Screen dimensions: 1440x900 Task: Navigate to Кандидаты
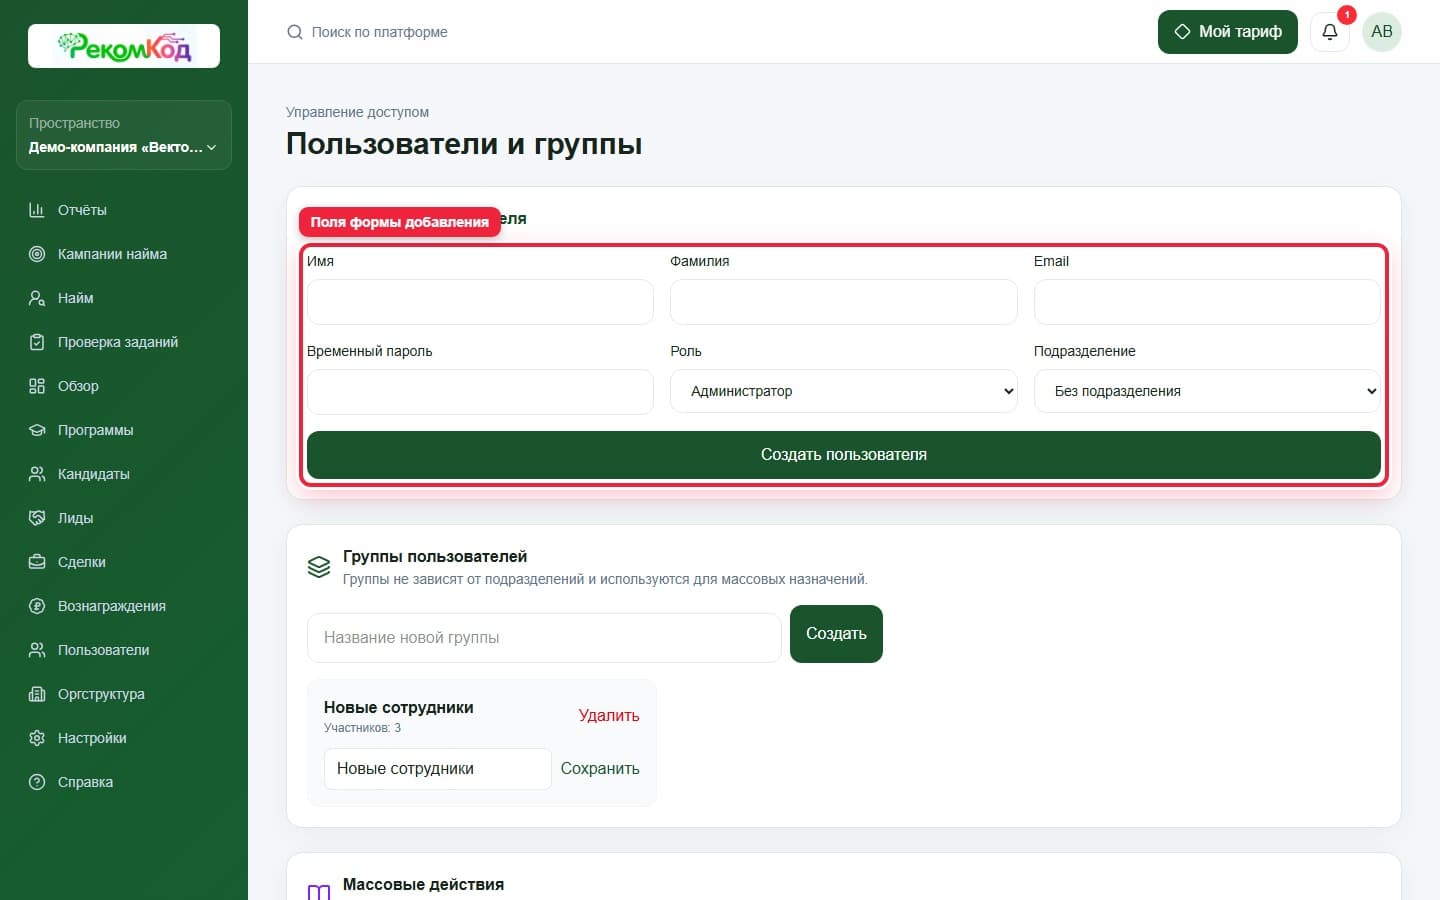pyautogui.click(x=124, y=474)
